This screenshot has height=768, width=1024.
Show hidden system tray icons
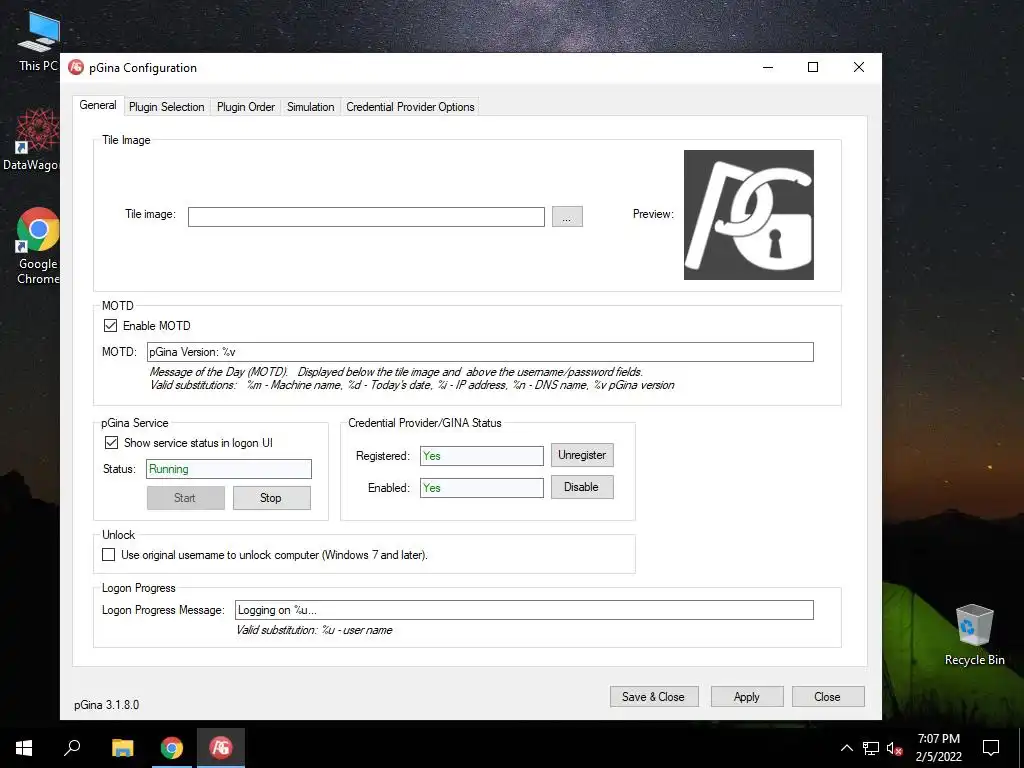846,748
